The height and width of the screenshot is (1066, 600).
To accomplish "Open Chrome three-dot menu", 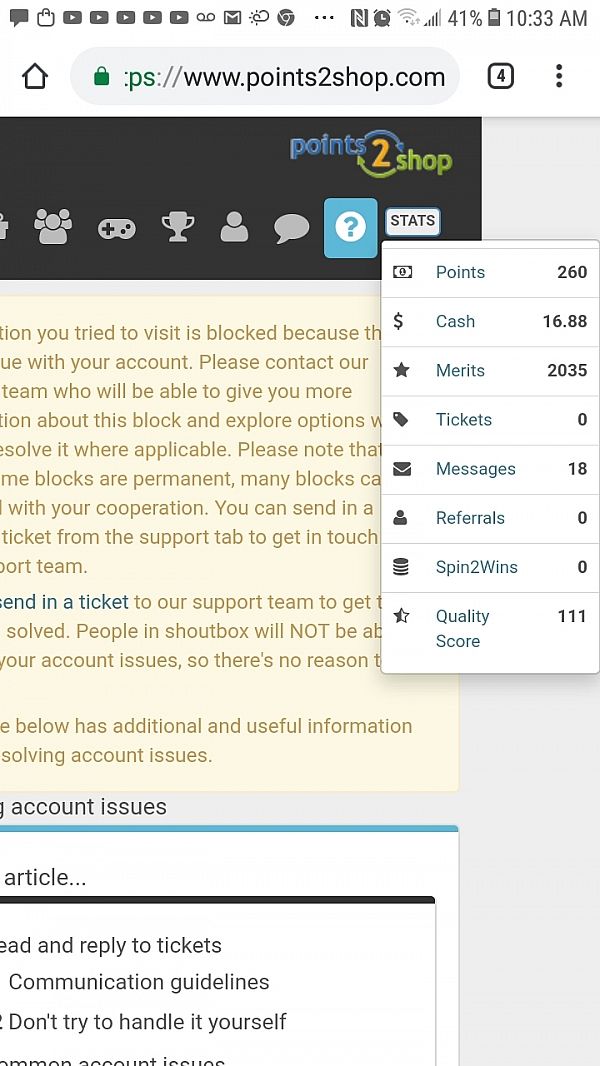I will pyautogui.click(x=558, y=77).
